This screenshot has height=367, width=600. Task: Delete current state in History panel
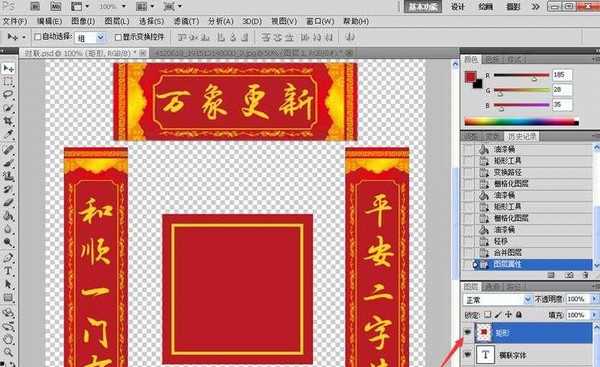coord(586,275)
